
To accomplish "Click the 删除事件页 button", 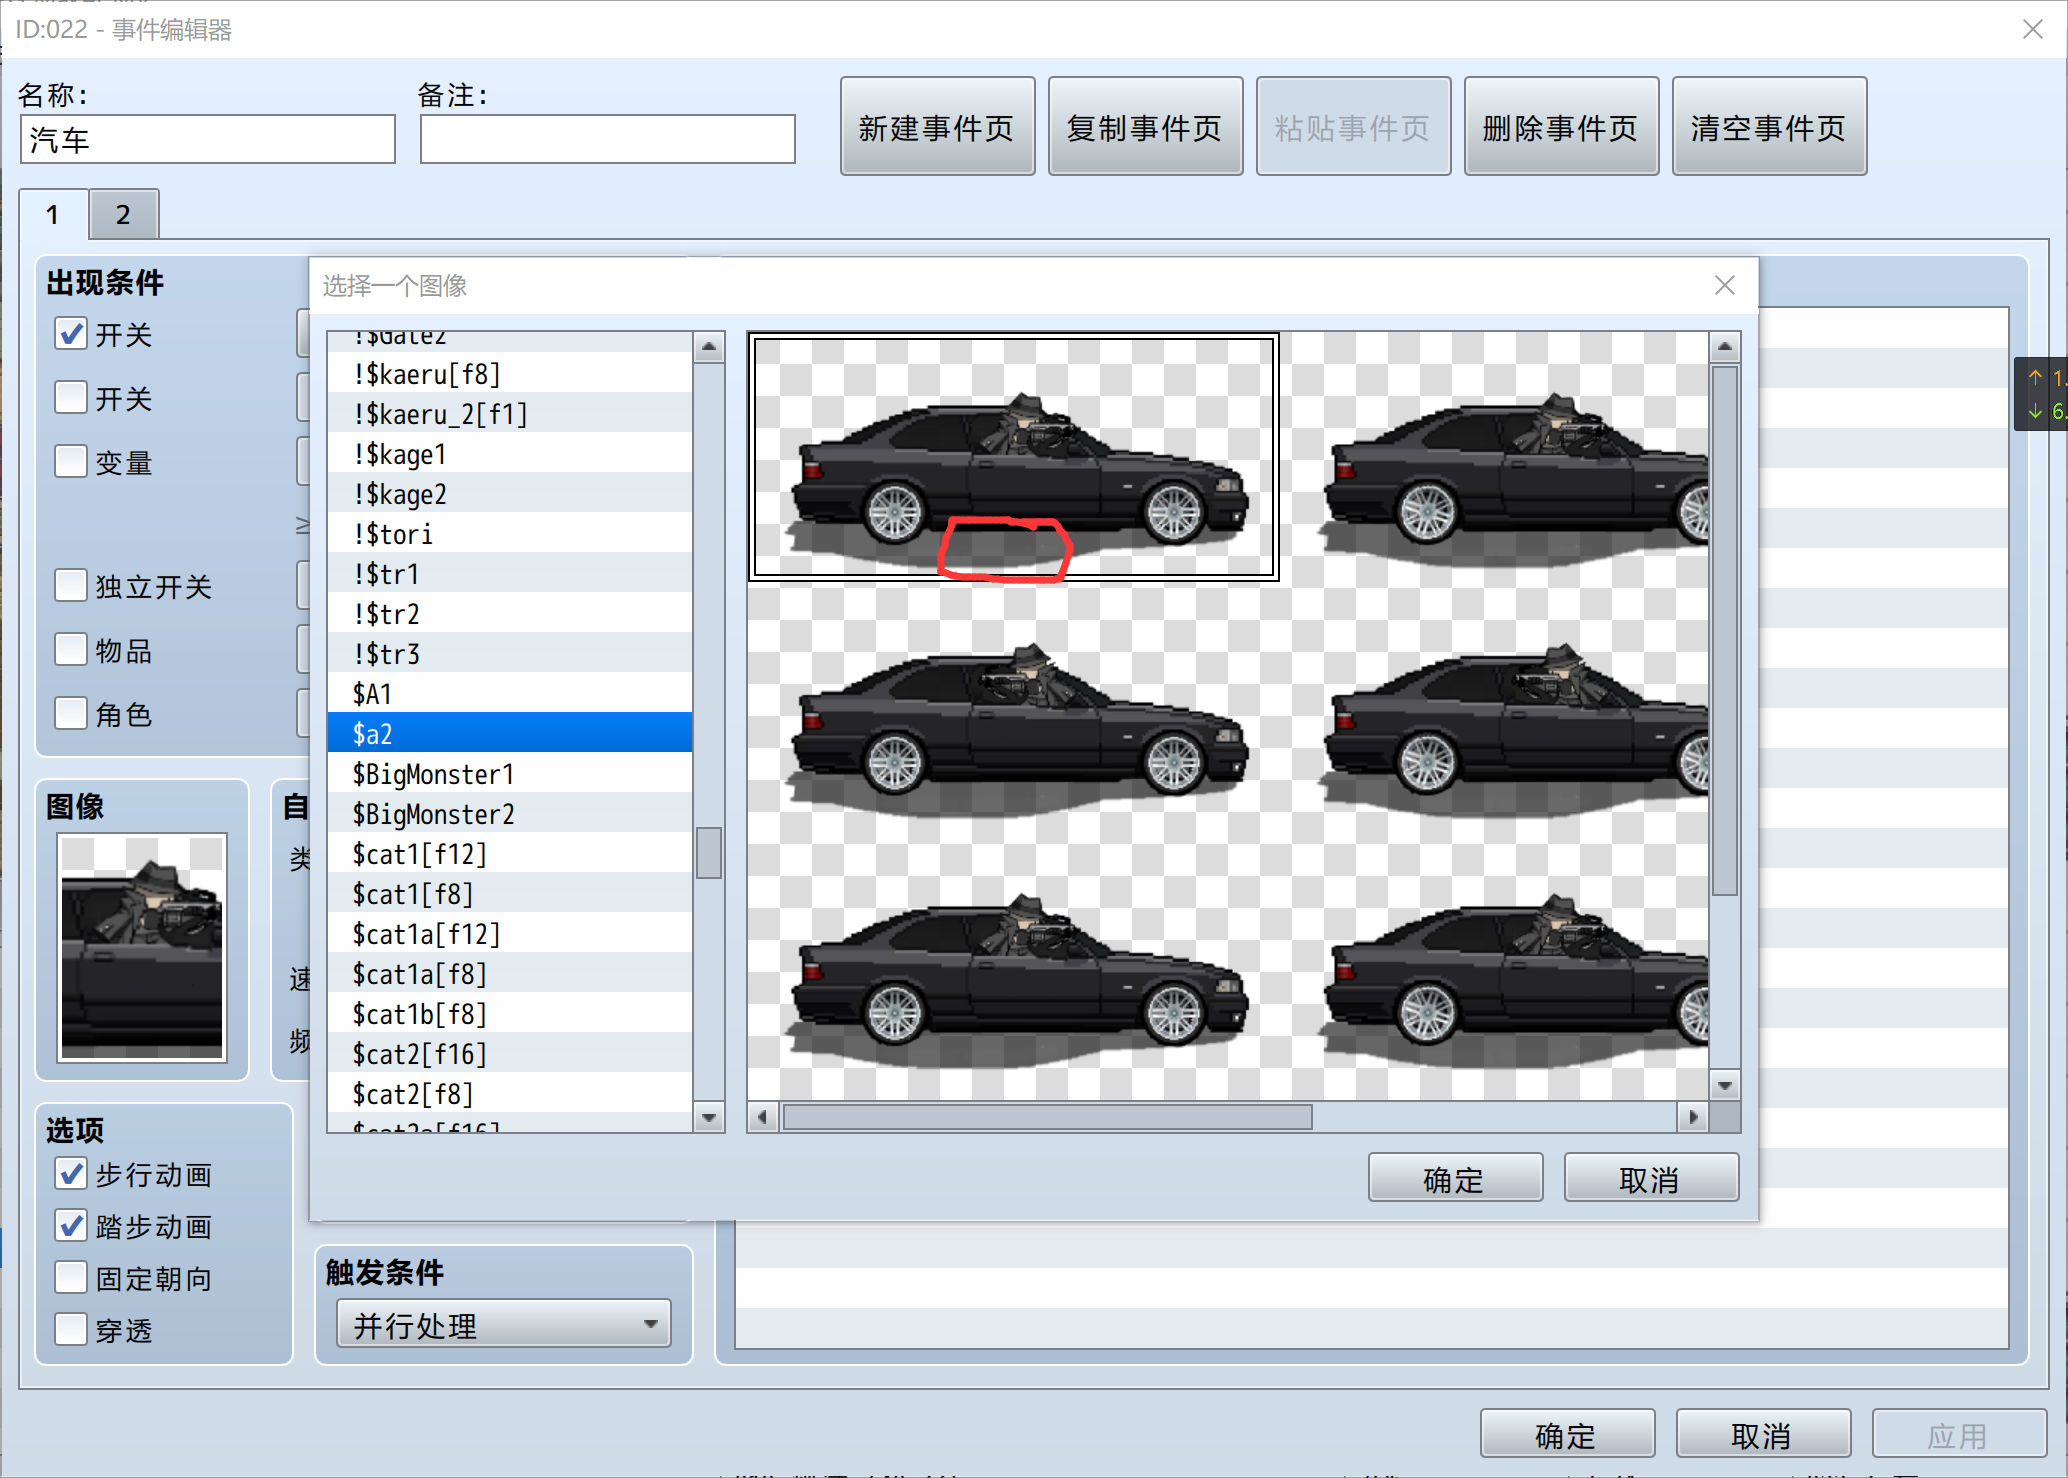I will [1561, 127].
